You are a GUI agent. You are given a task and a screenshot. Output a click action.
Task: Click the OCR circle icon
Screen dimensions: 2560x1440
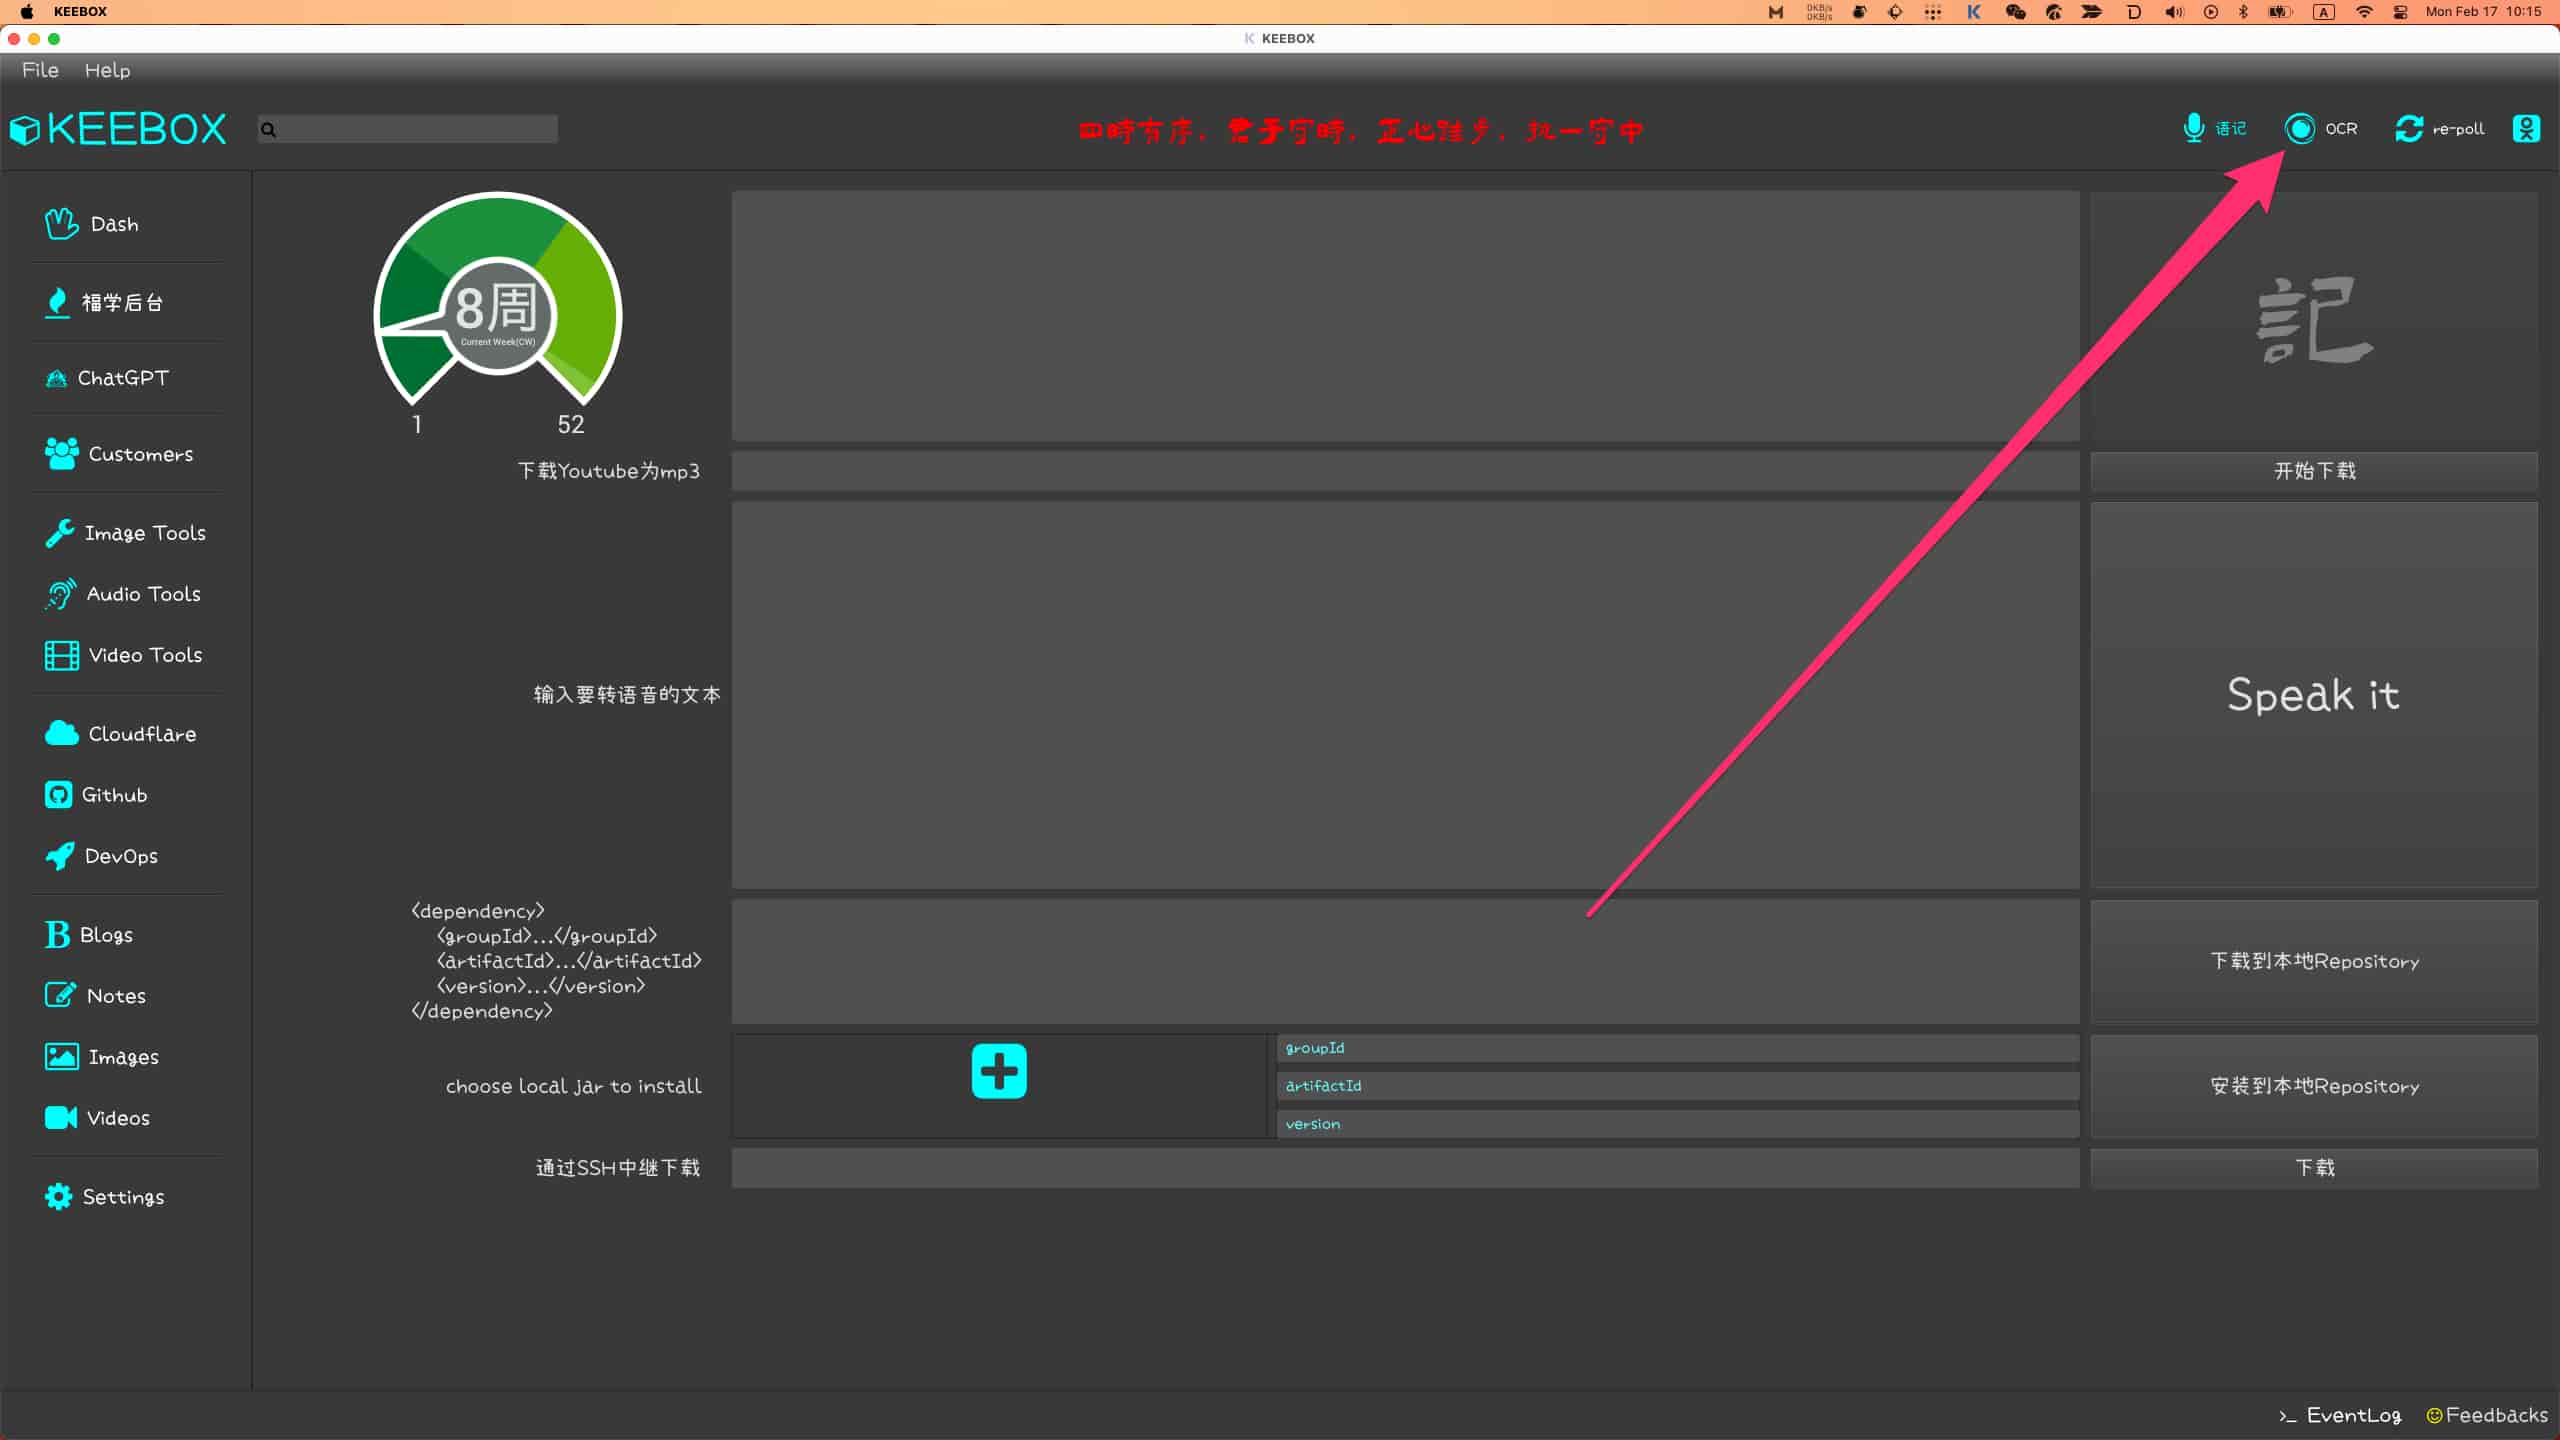click(2299, 128)
